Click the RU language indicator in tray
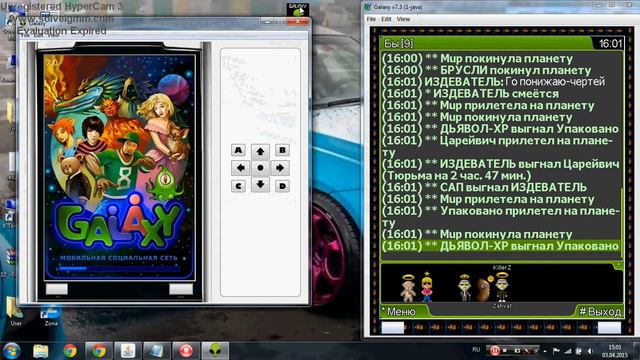640x360 pixels. (476, 350)
